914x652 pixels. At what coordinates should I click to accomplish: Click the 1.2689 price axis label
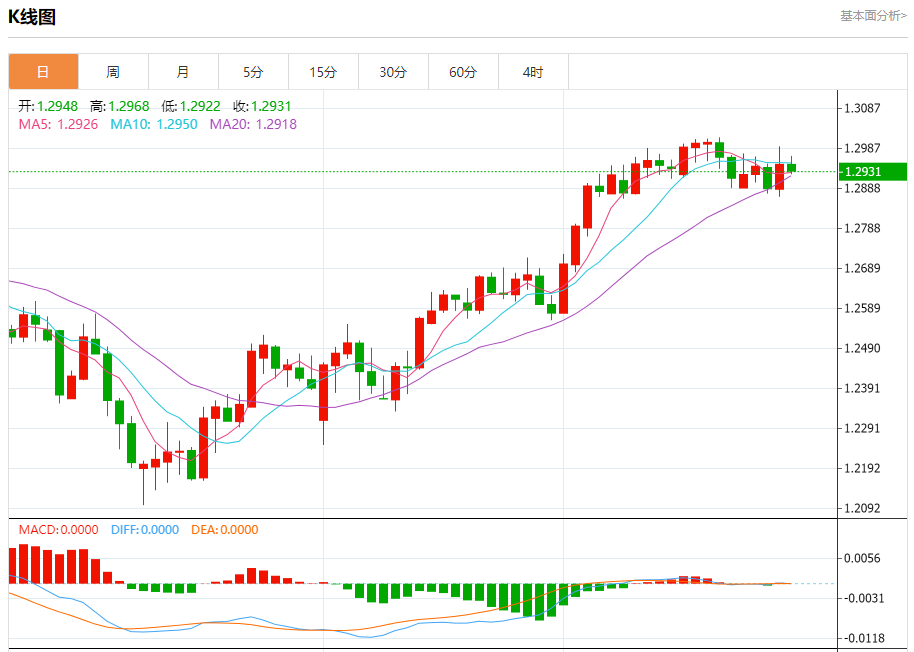click(862, 268)
